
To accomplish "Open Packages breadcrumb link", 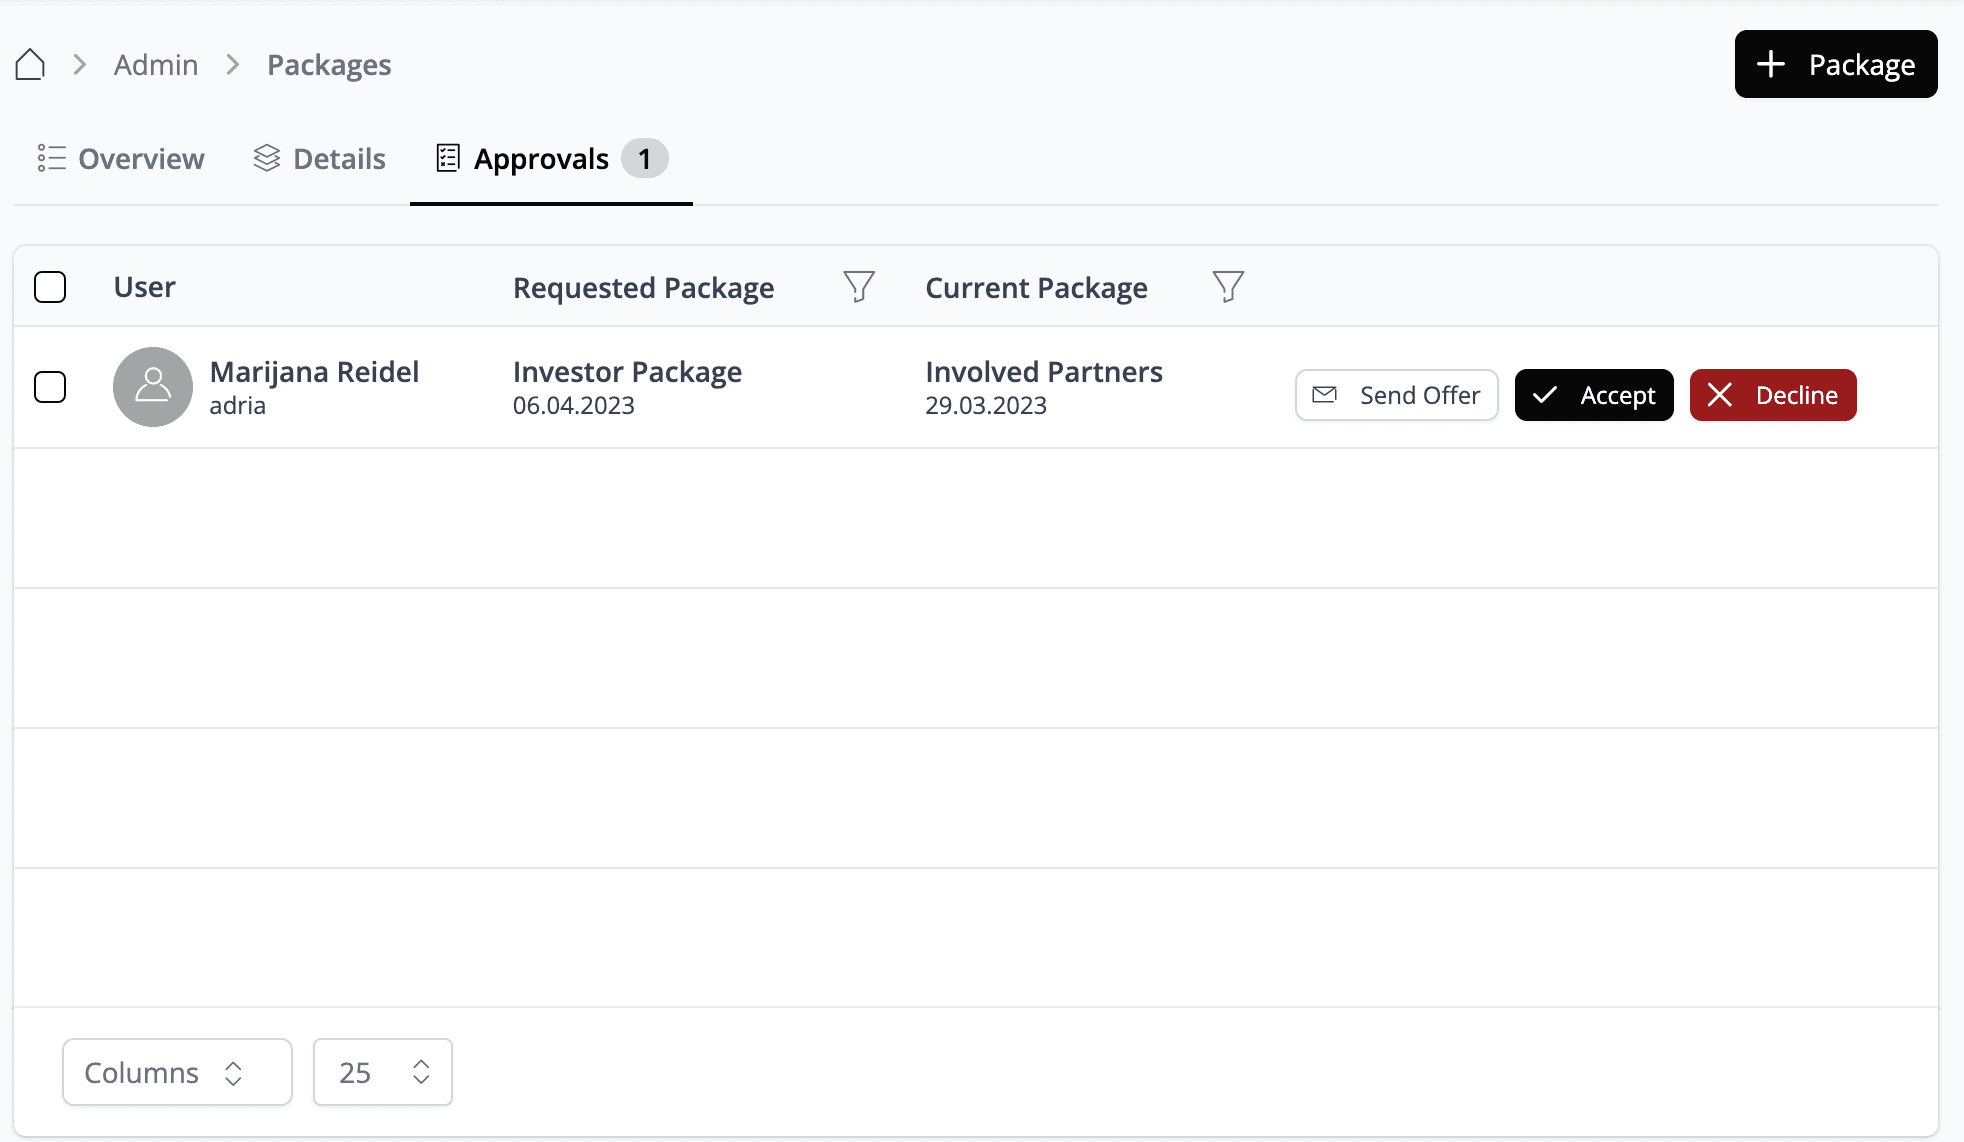I will pyautogui.click(x=329, y=65).
